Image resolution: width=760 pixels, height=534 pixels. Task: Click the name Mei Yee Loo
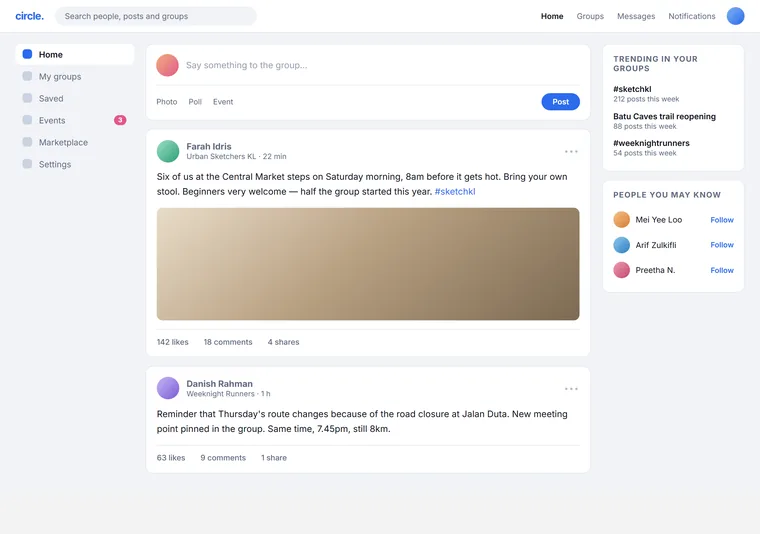(x=659, y=220)
